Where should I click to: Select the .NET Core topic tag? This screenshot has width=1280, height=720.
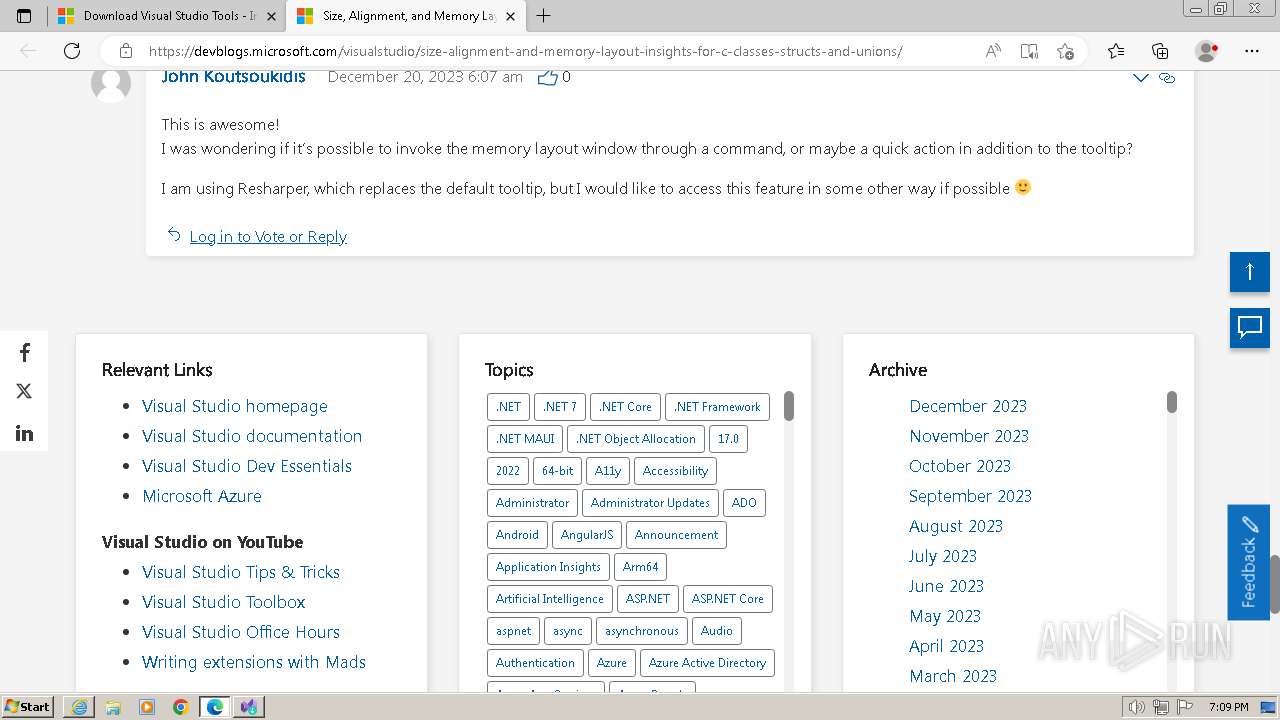pyautogui.click(x=625, y=407)
